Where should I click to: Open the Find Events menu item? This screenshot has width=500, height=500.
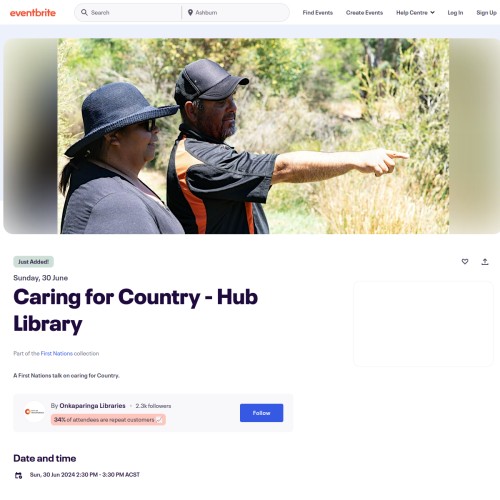point(318,13)
